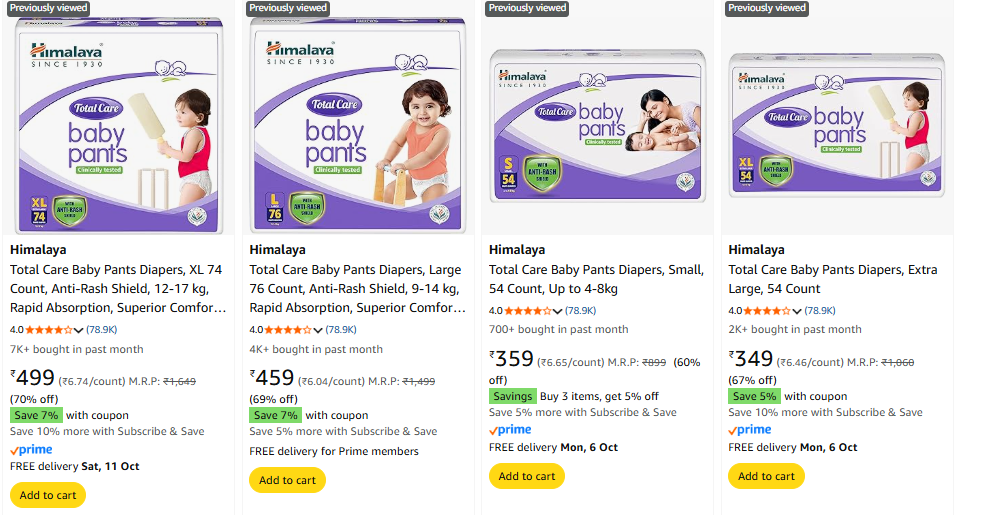
Task: Open Total Care Baby Pants XL 74 Count title
Action: pos(117,289)
